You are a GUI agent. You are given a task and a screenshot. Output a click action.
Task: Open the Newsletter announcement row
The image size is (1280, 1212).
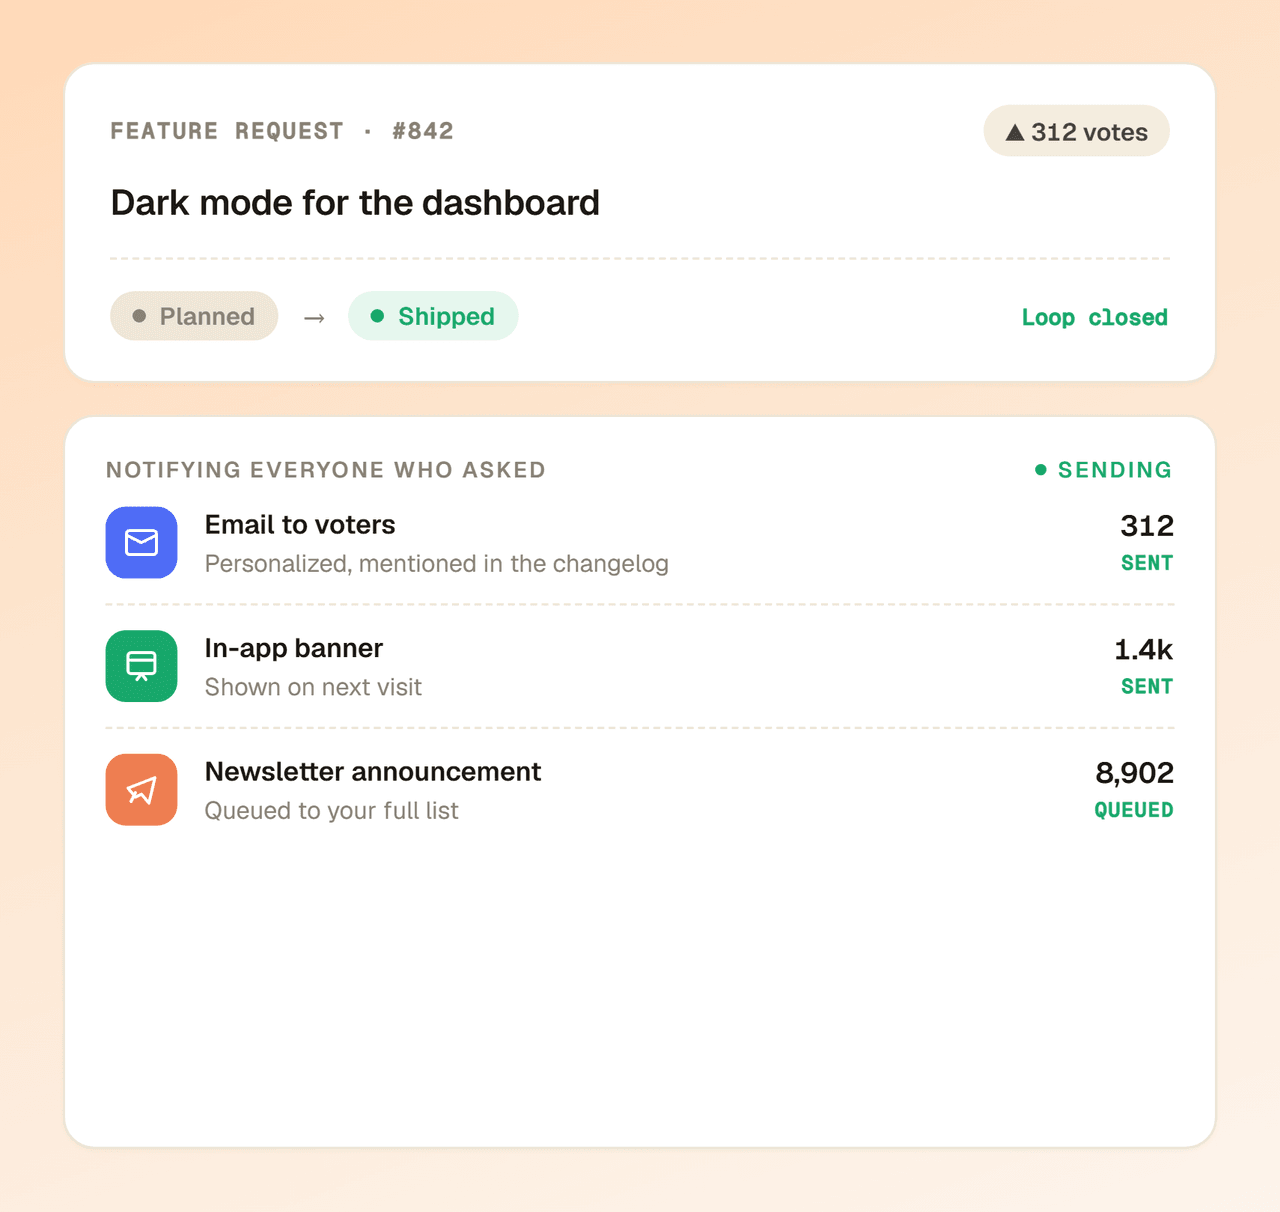coord(640,790)
